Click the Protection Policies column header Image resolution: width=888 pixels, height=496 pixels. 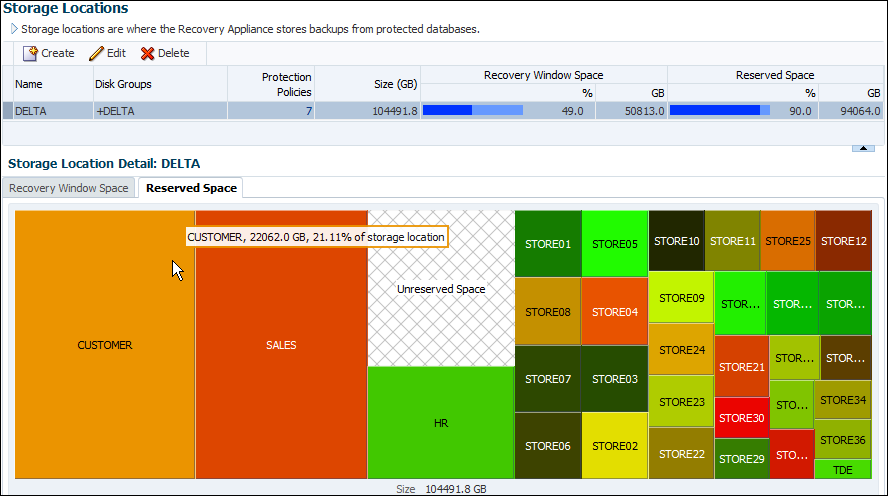tap(271, 84)
